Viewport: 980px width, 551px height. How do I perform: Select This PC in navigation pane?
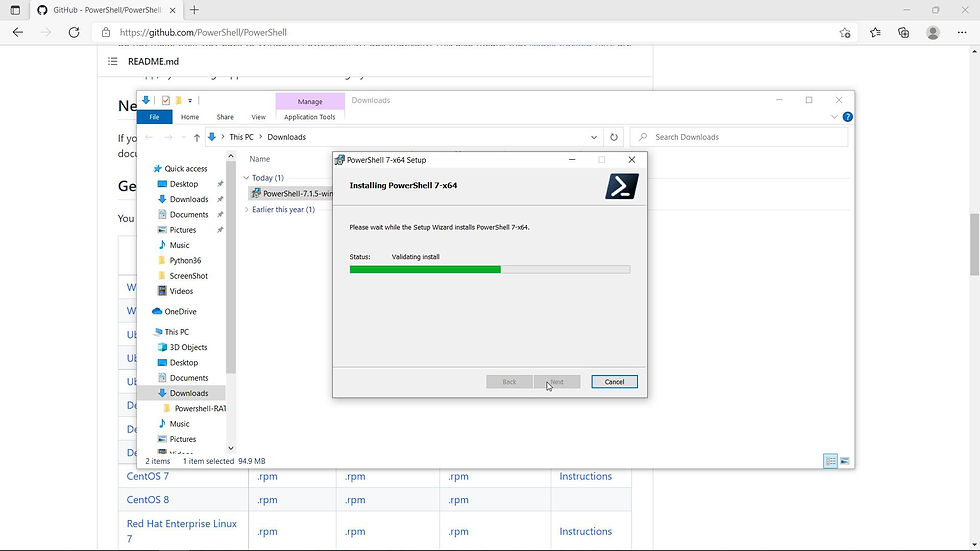click(x=176, y=332)
